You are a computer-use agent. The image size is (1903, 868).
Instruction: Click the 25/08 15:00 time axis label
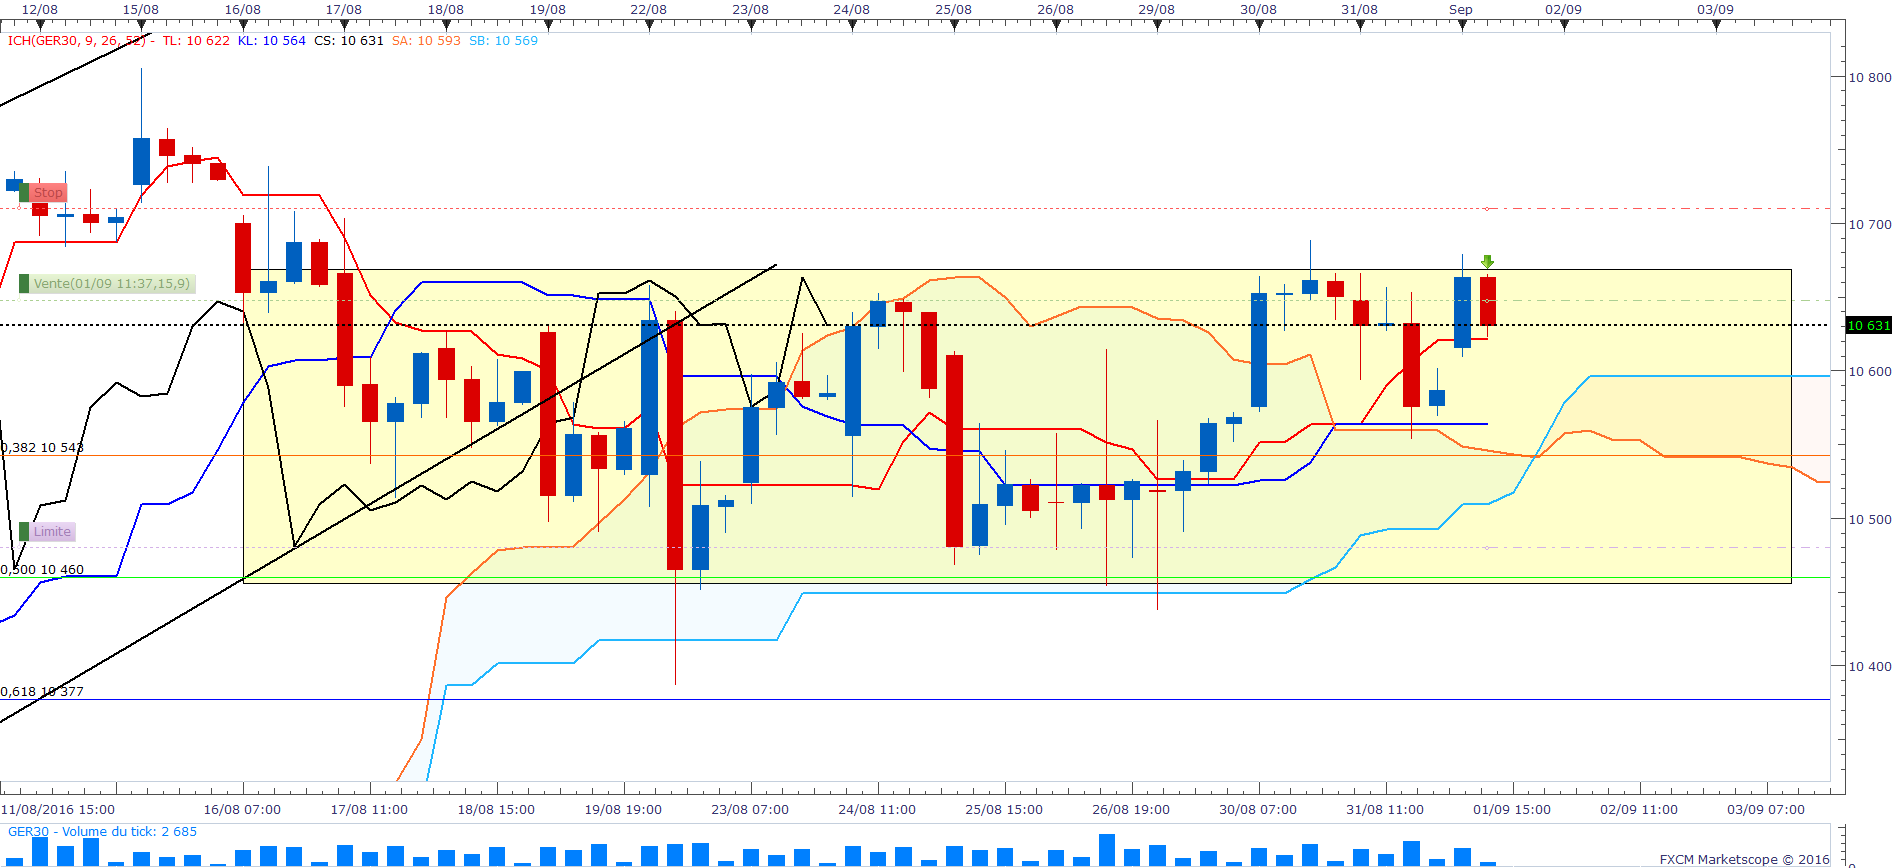click(1004, 810)
